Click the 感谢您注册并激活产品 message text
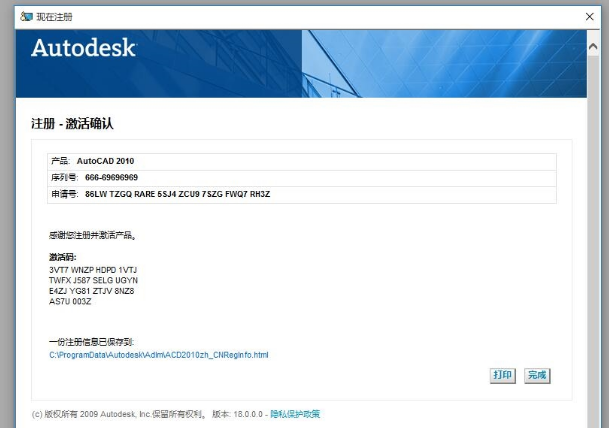609x428 pixels. (x=92, y=235)
